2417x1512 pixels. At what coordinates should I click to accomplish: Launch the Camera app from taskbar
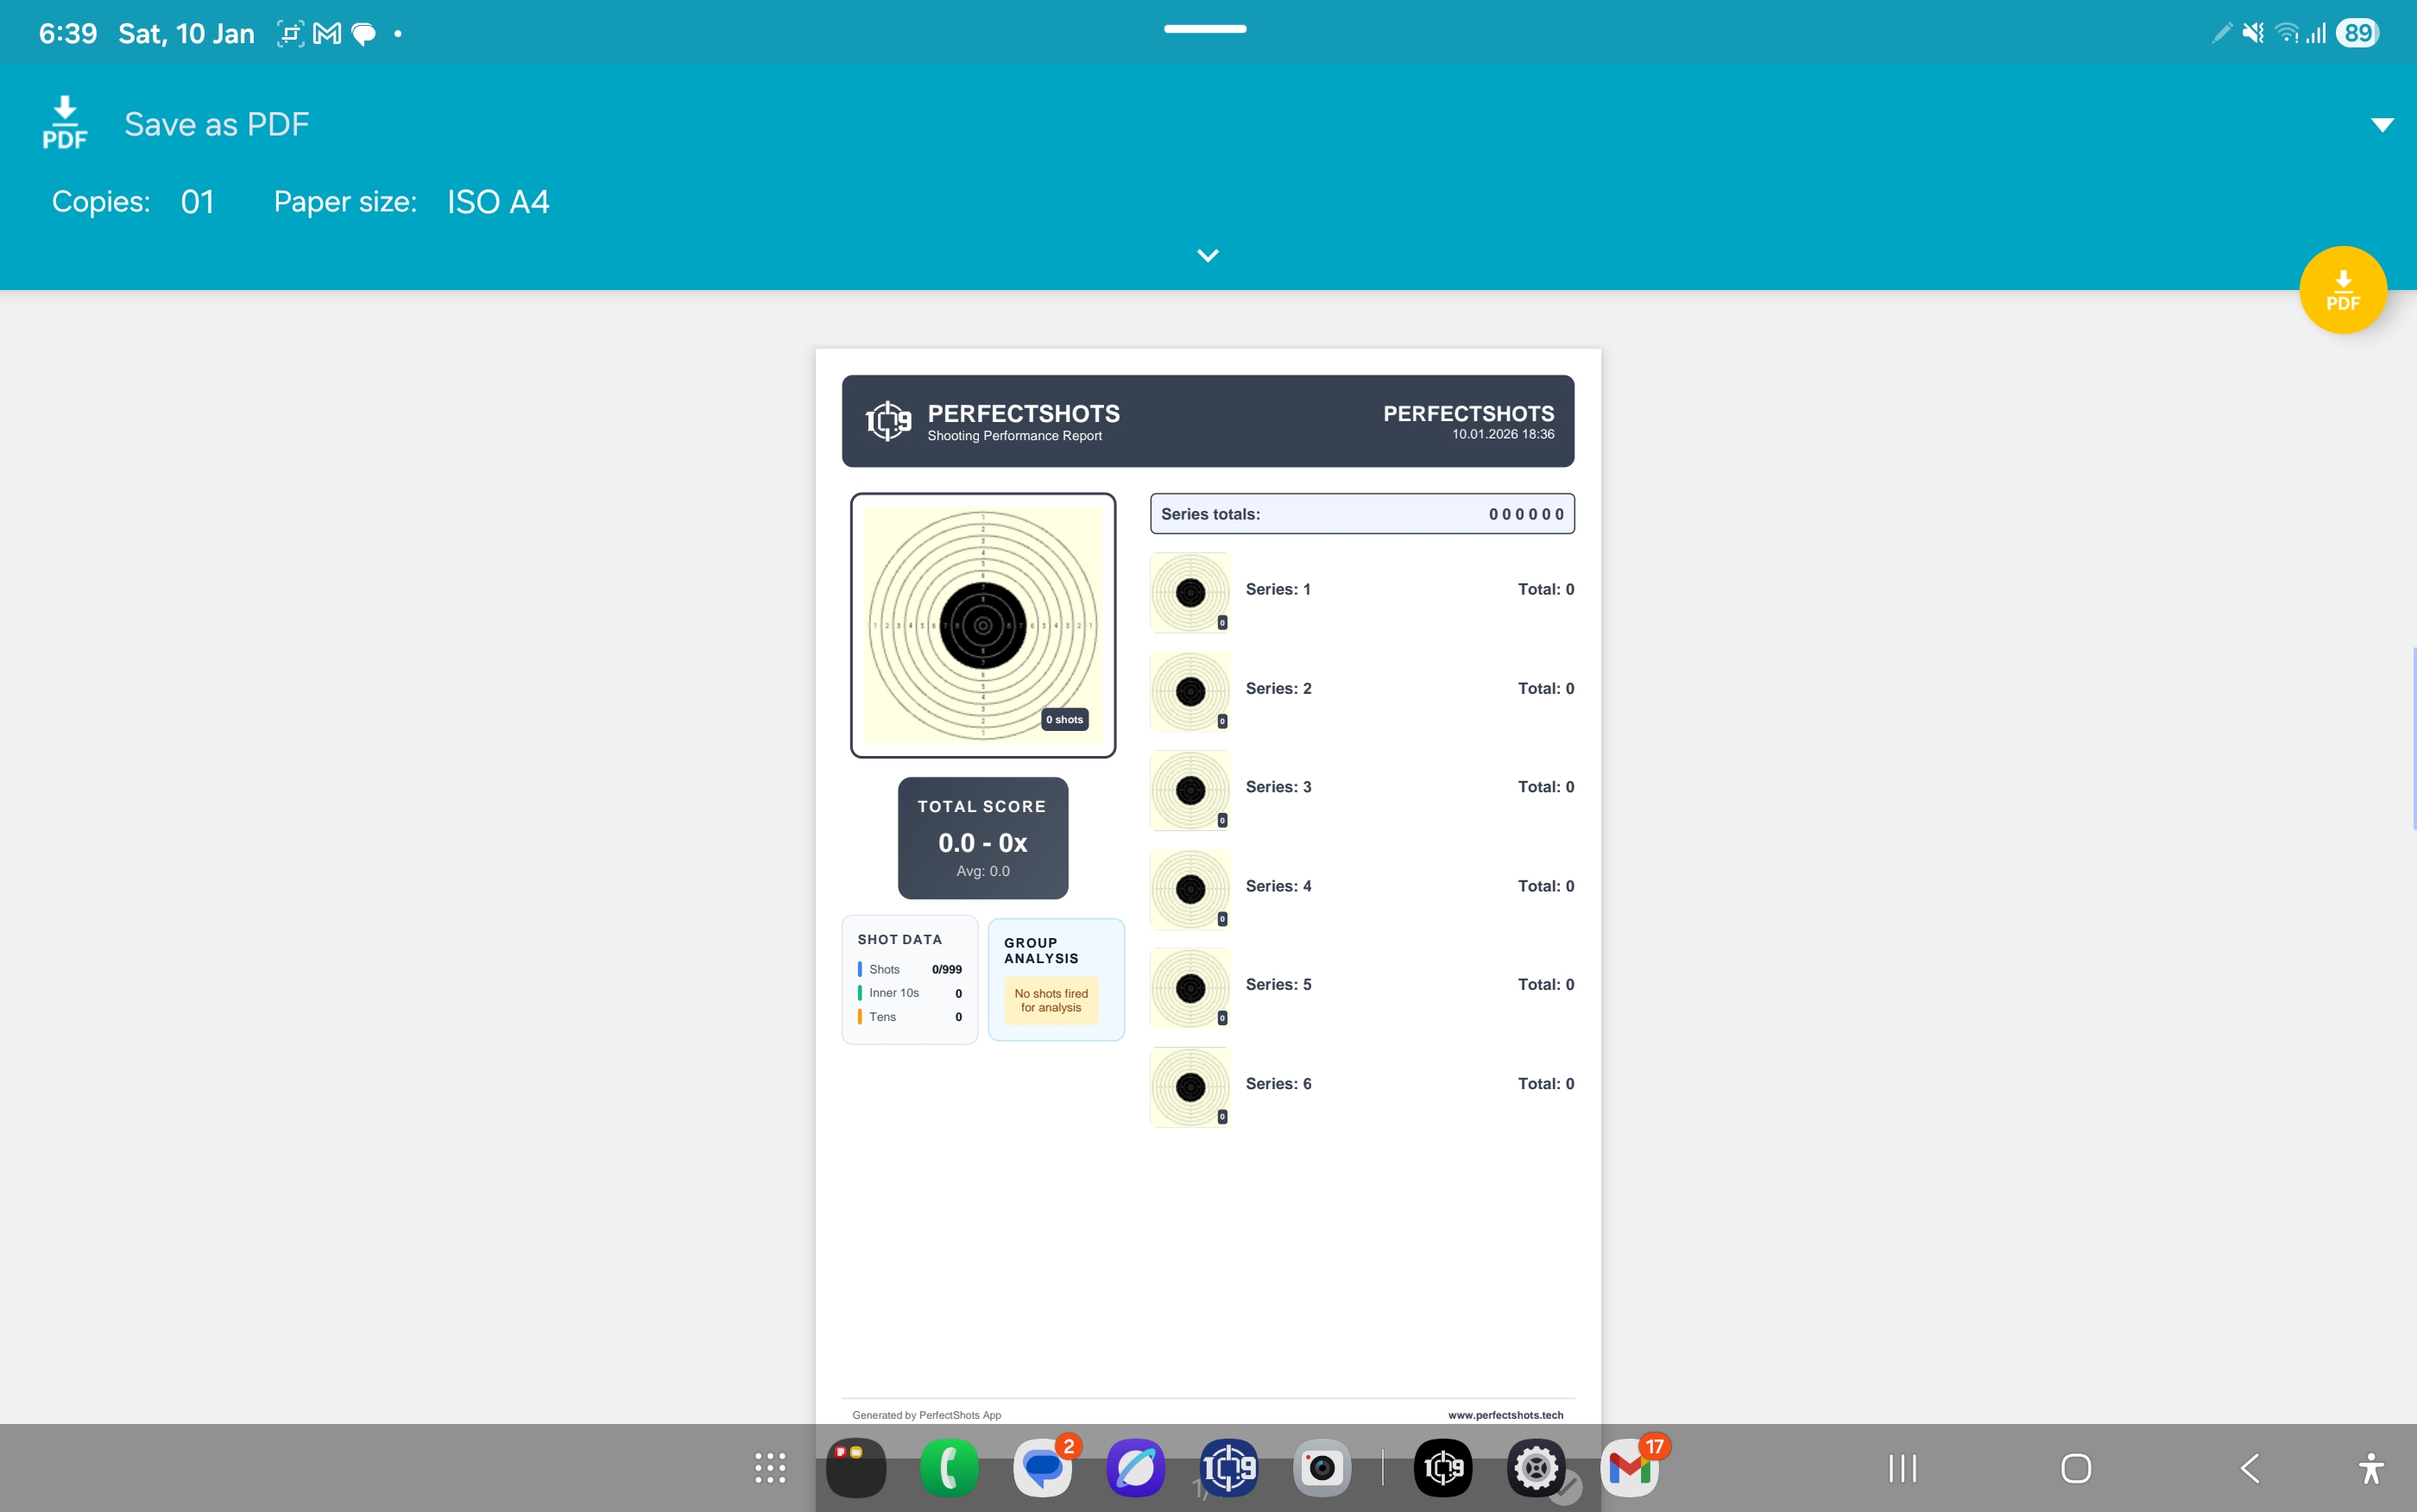(1322, 1468)
